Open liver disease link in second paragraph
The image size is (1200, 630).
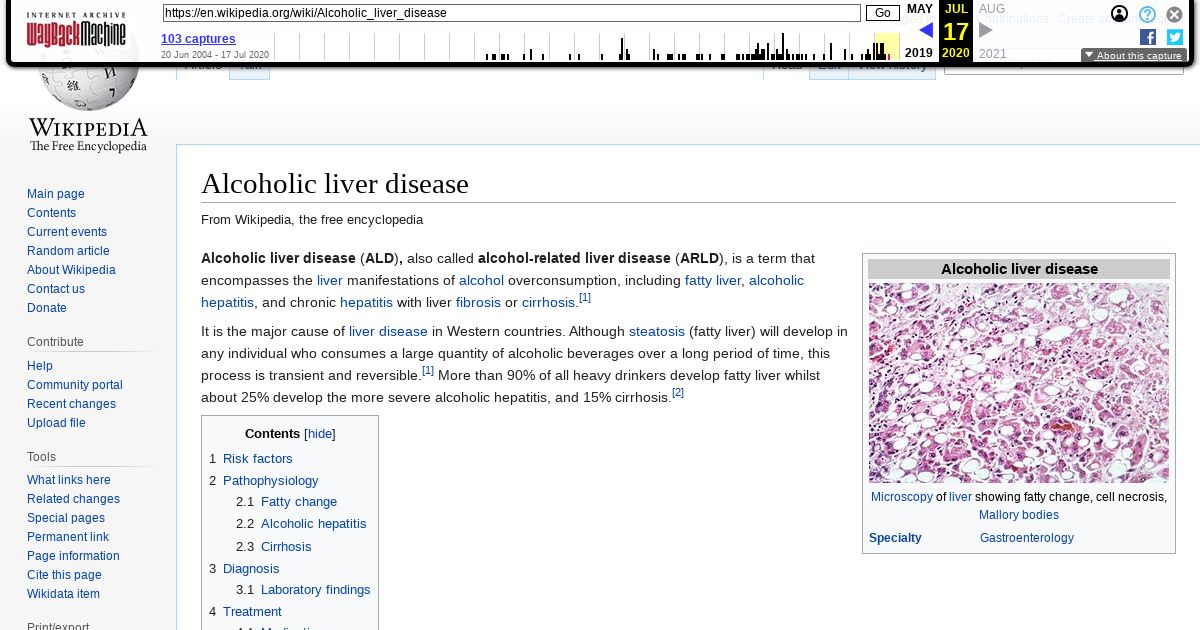388,332
